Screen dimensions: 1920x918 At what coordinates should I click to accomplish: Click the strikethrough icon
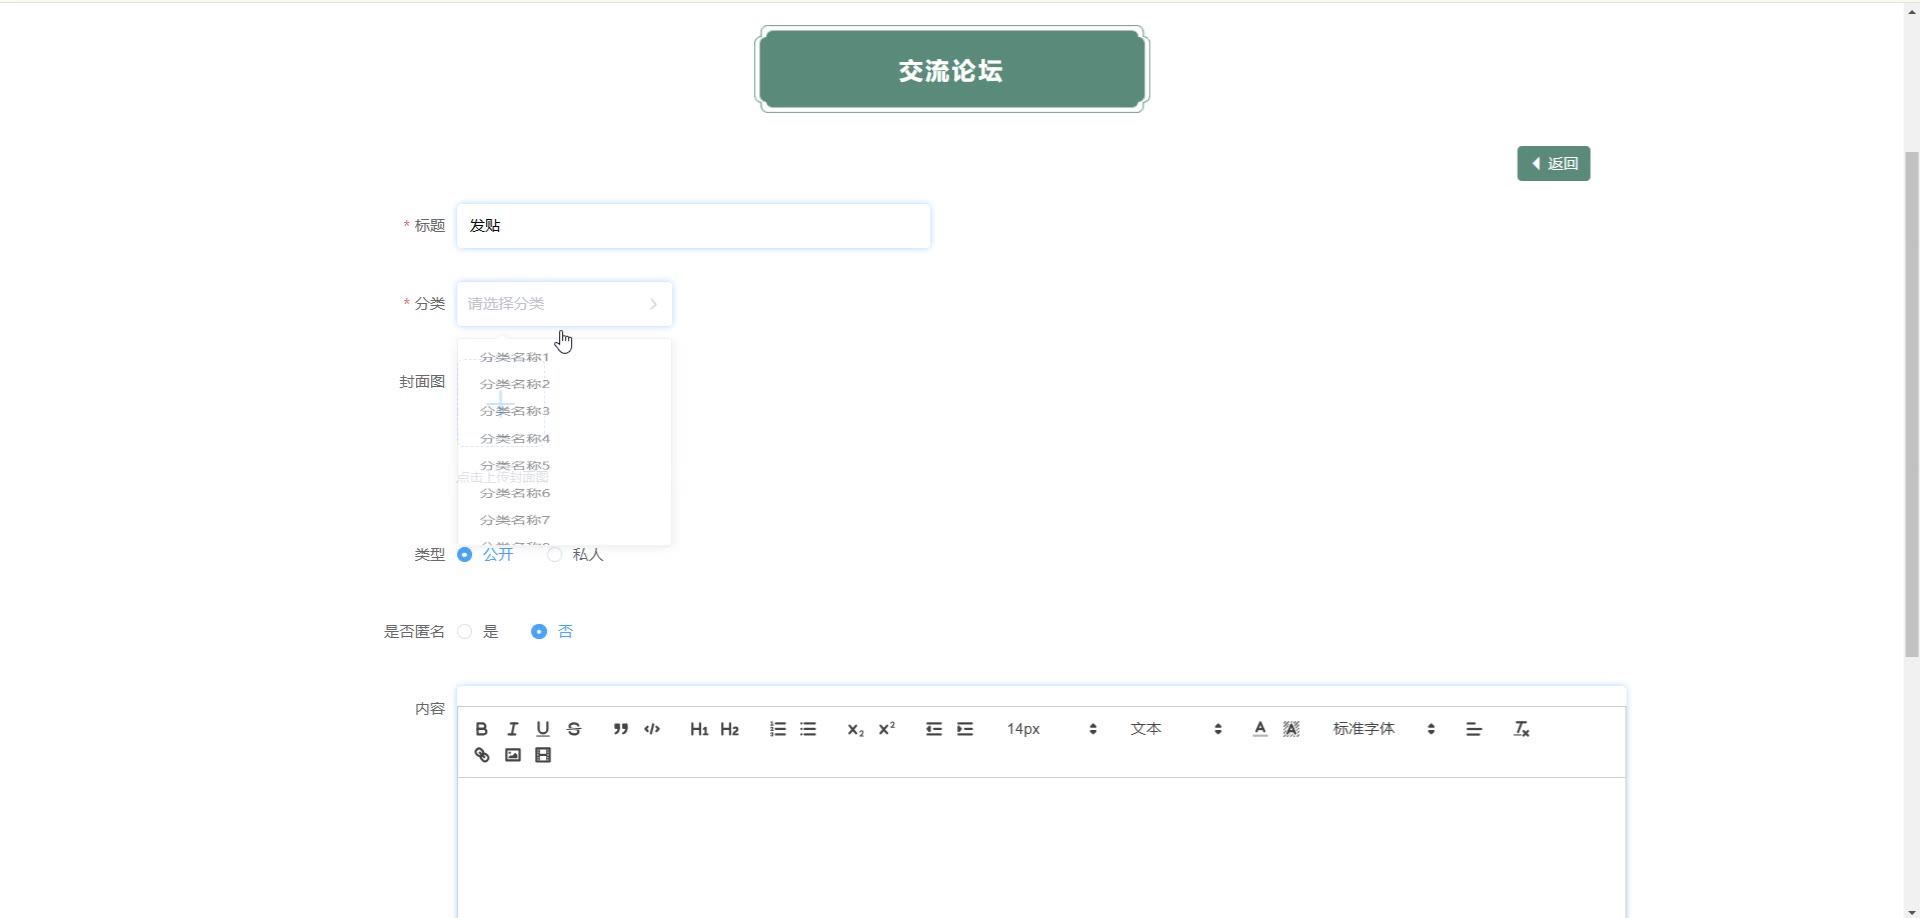tap(574, 729)
